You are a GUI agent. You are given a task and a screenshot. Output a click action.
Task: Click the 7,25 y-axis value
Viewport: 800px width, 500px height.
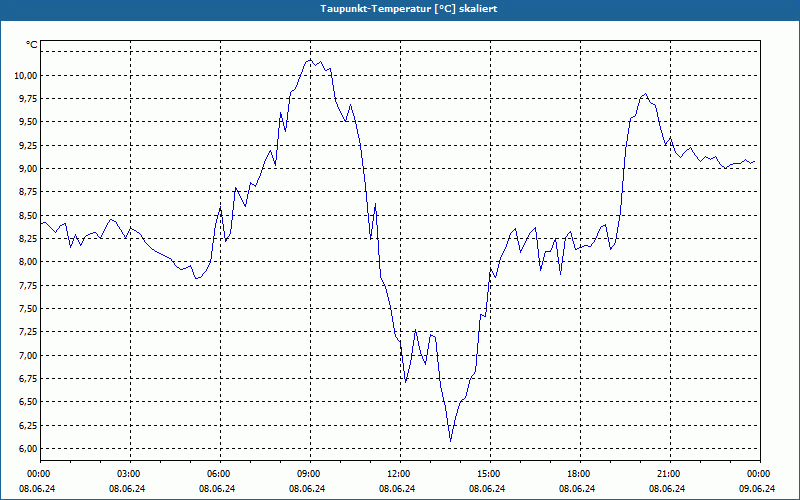tap(27, 332)
